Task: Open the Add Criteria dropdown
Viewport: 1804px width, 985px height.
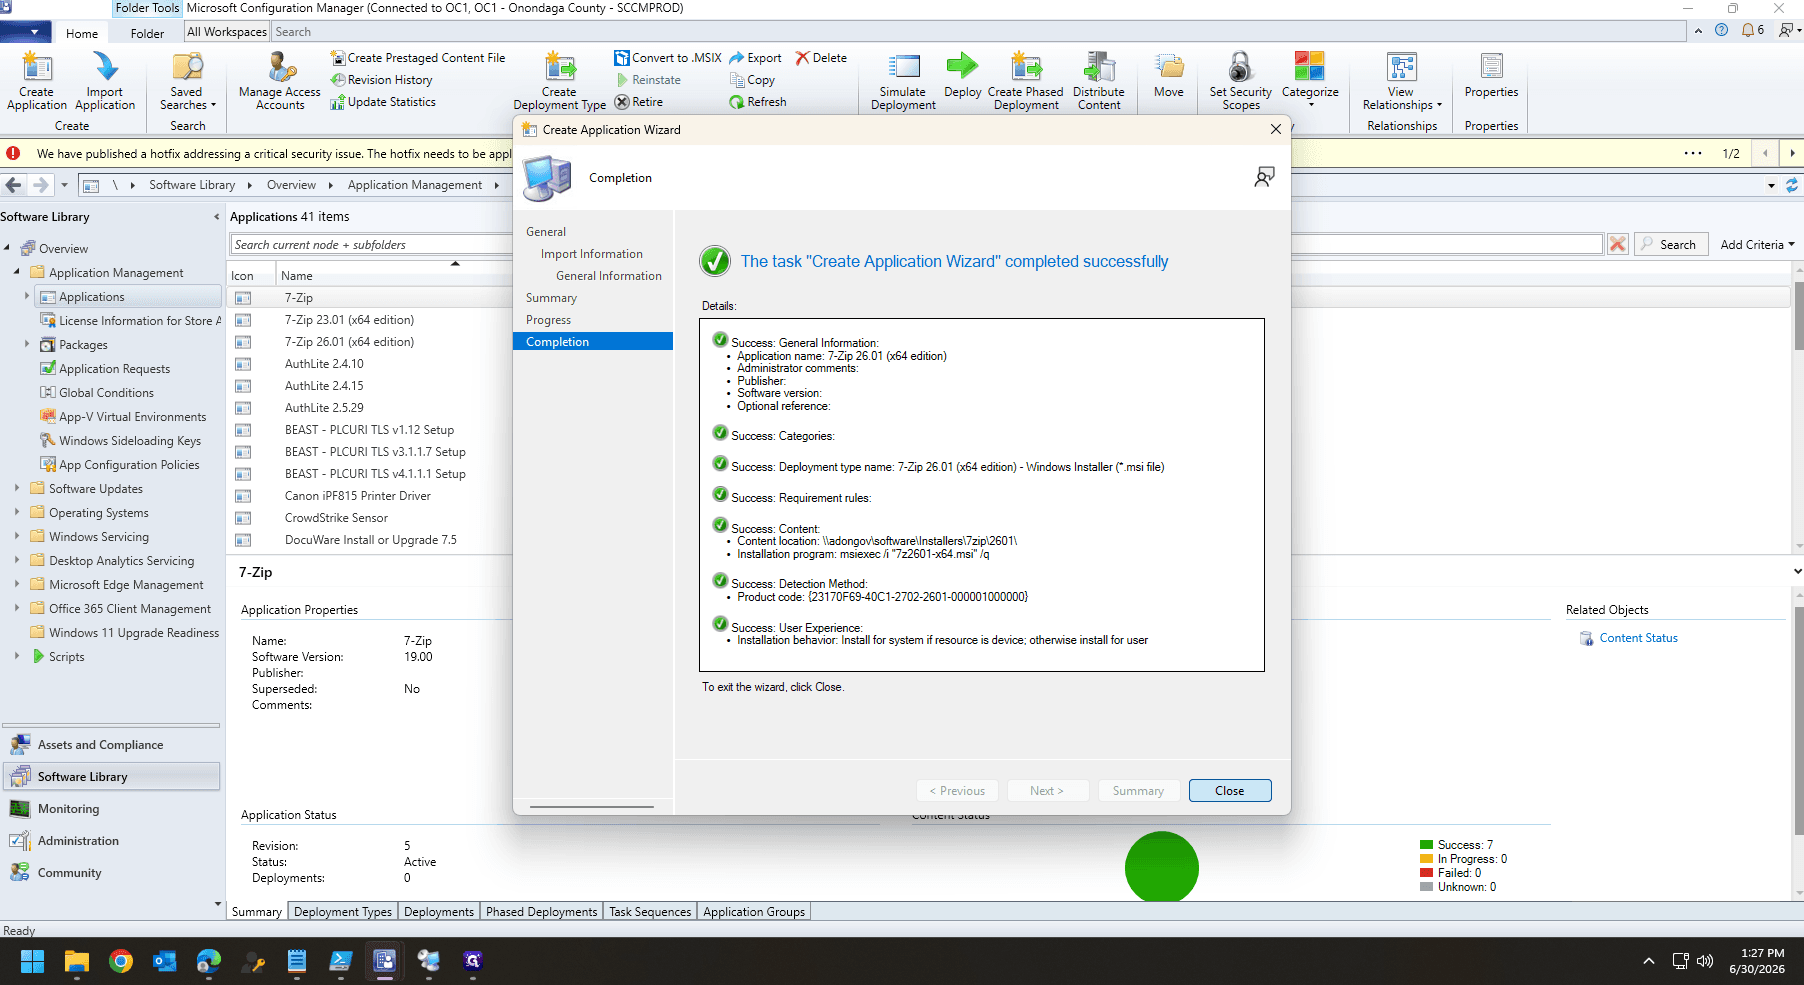Action: tap(1757, 245)
